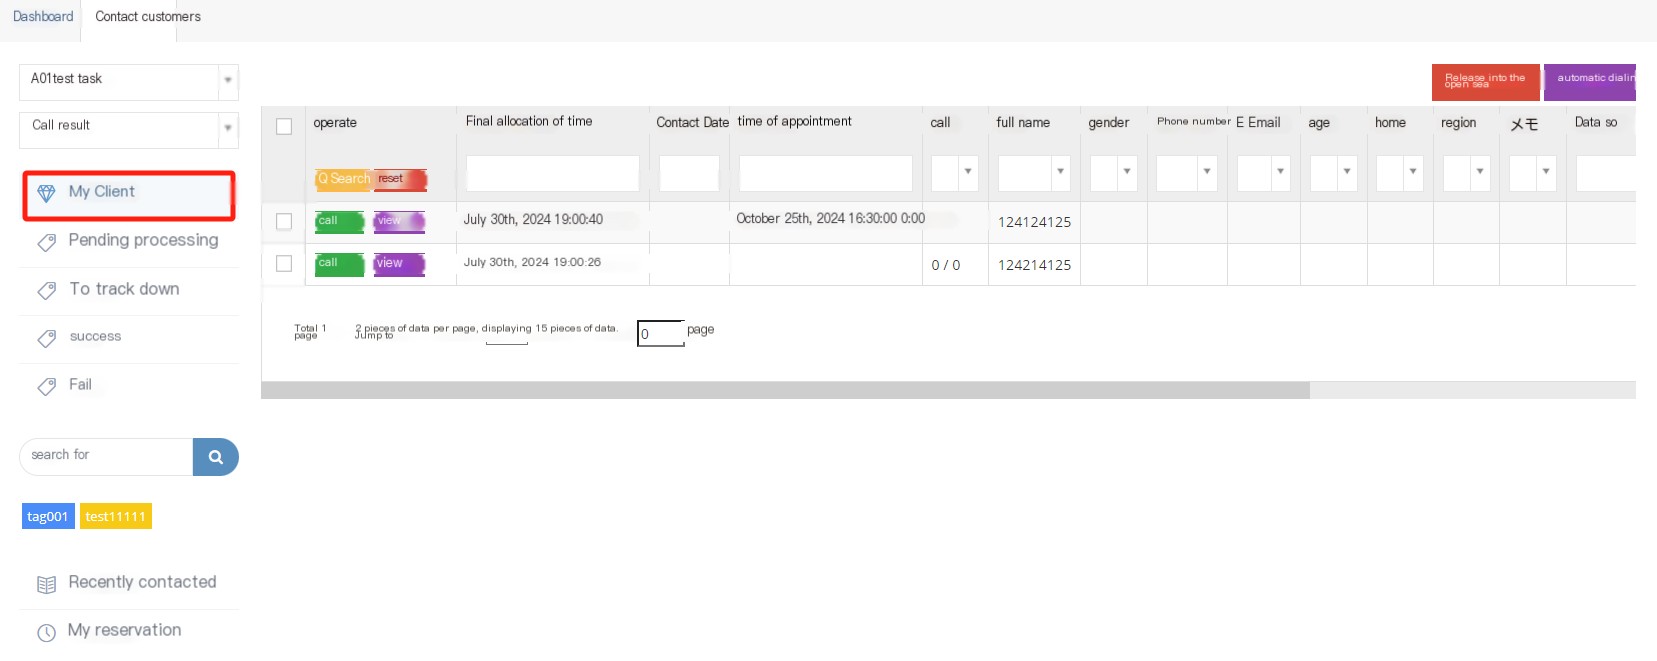
Task: Expand the Phone number filter dropdown
Action: click(x=1207, y=172)
